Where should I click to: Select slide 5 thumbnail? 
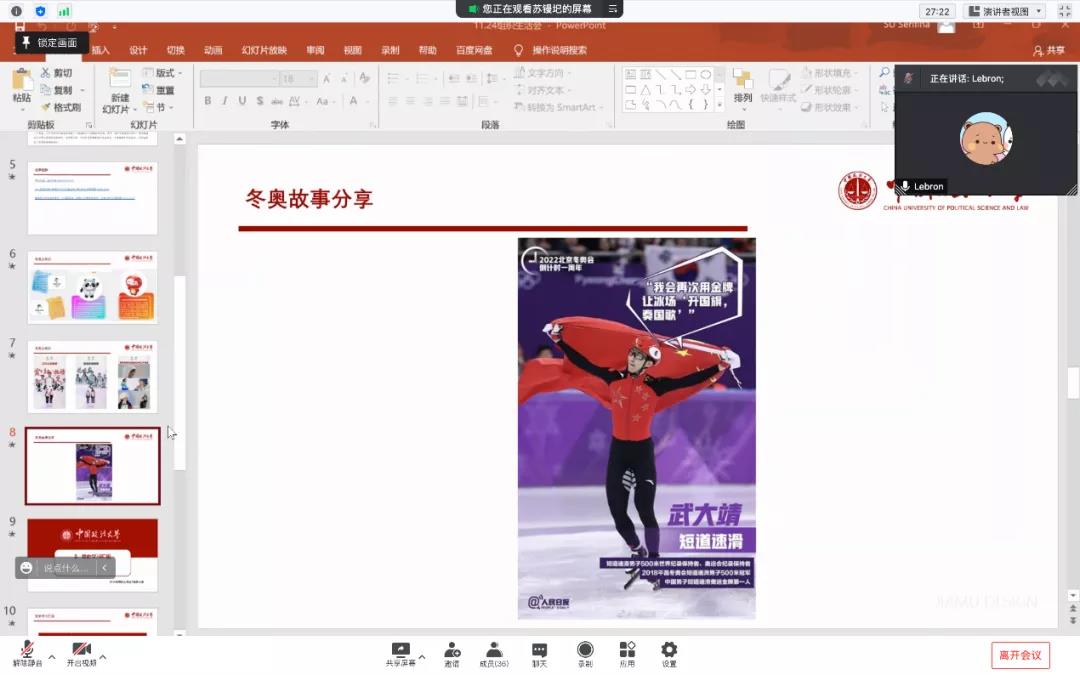pos(92,198)
